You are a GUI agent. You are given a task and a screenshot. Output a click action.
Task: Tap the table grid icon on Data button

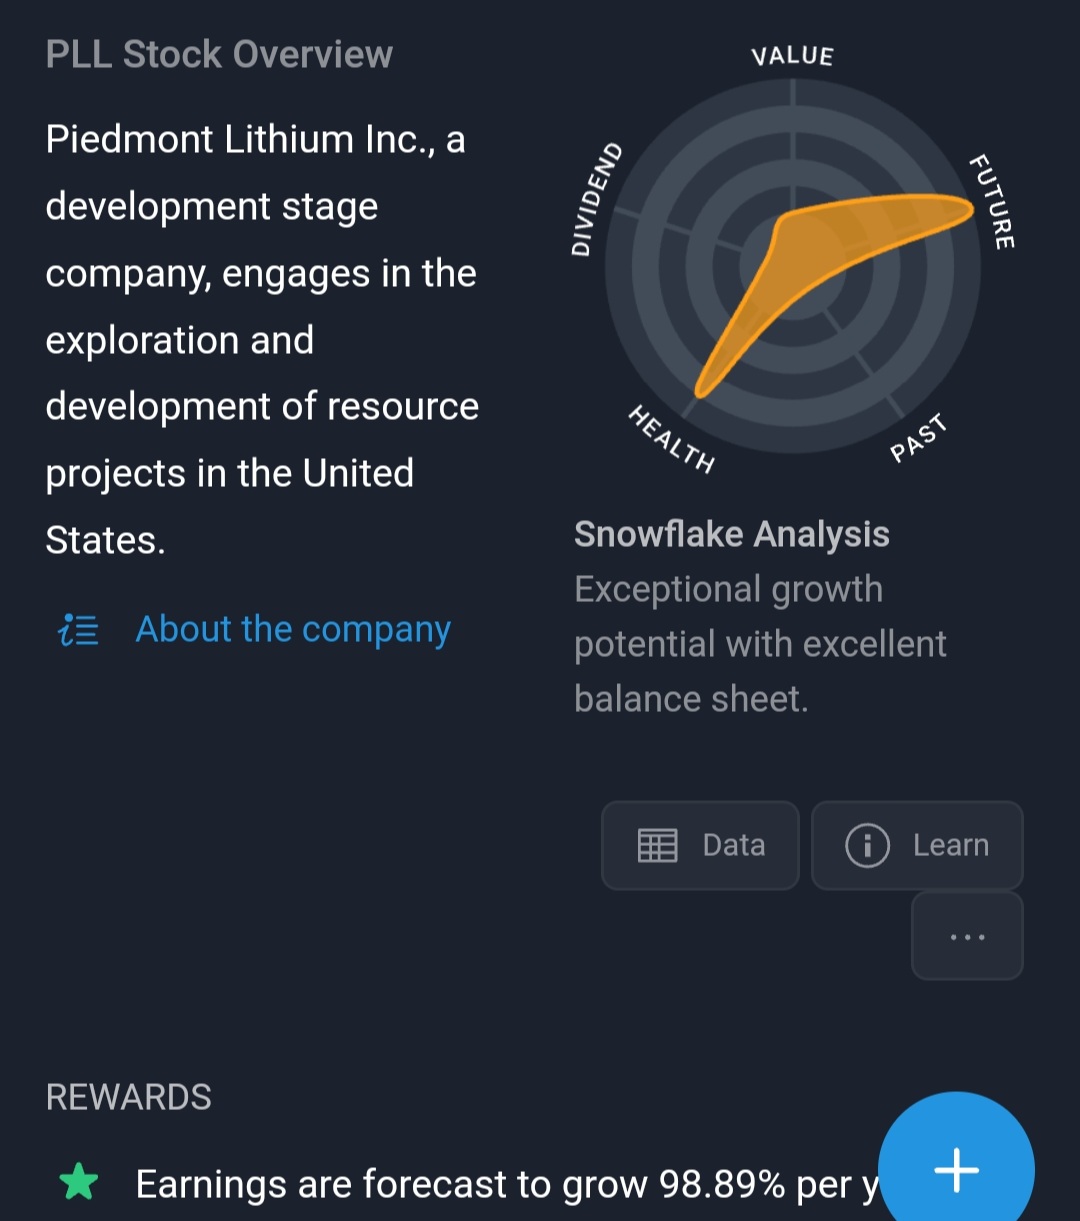coord(657,846)
